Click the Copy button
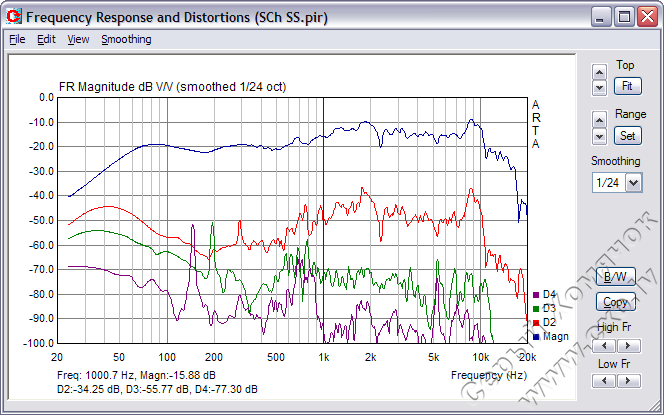Viewport: 664px width, 415px height. coord(616,302)
